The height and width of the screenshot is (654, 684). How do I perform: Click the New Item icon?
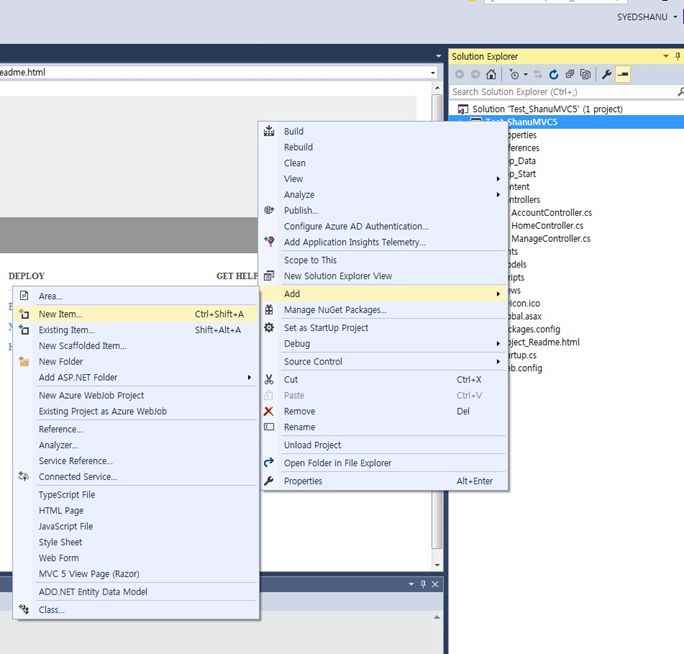(x=24, y=314)
